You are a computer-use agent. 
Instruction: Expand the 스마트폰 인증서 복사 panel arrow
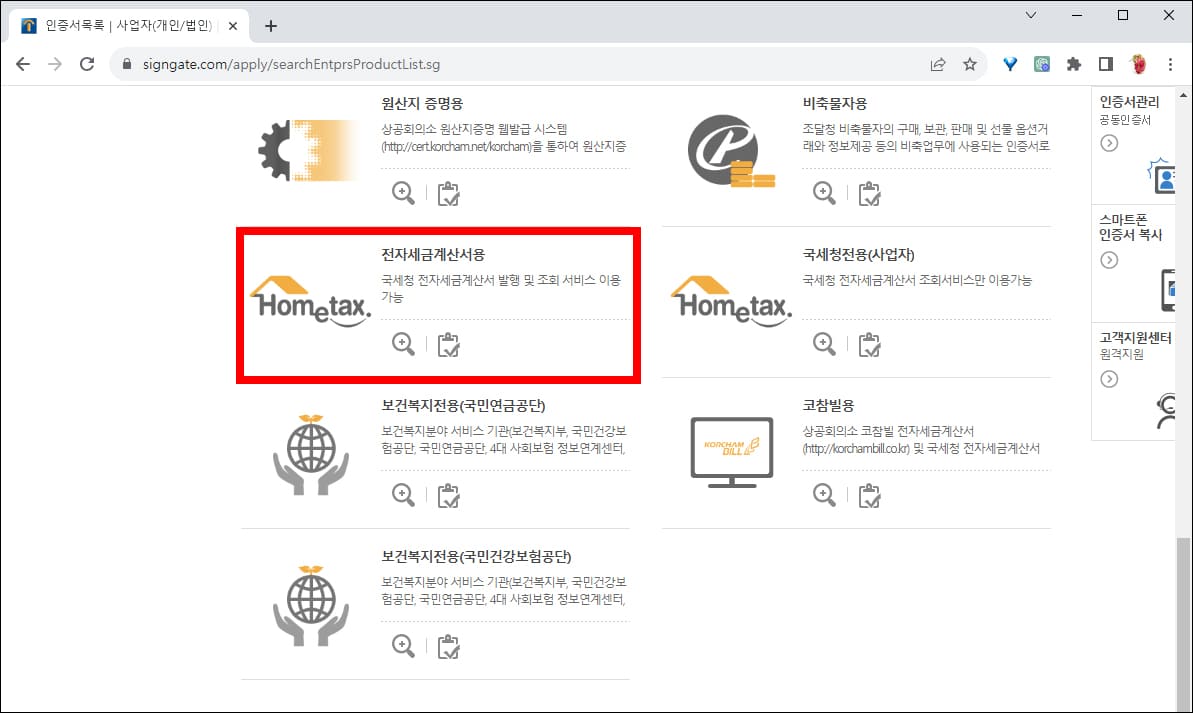pos(1108,258)
